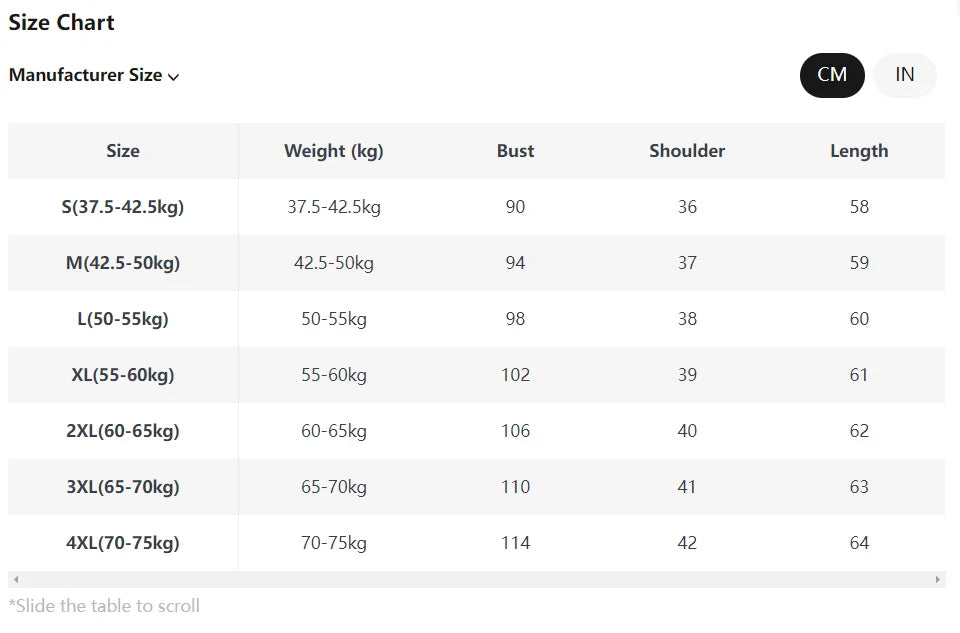960x633 pixels.
Task: Click the chevron next to Manufacturer Size
Action: [x=174, y=77]
